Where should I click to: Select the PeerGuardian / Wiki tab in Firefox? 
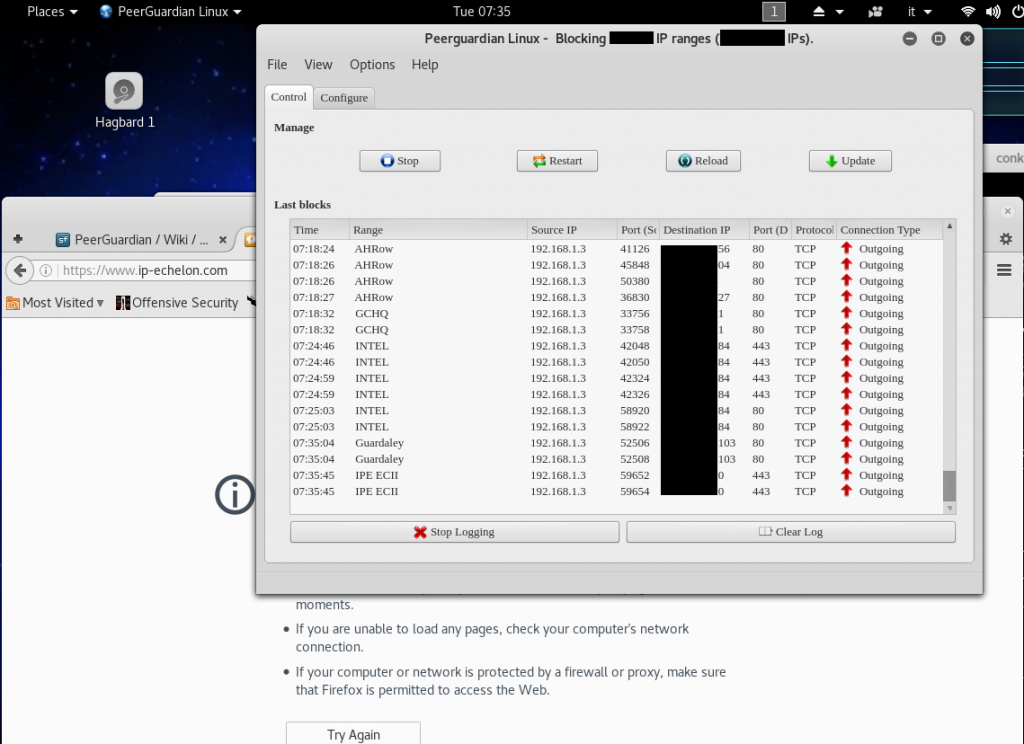coord(140,240)
